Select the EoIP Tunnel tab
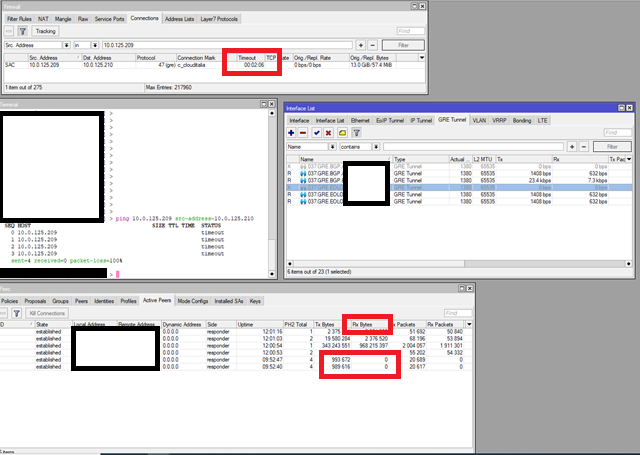Screen dimensions: 640x455 pos(390,120)
